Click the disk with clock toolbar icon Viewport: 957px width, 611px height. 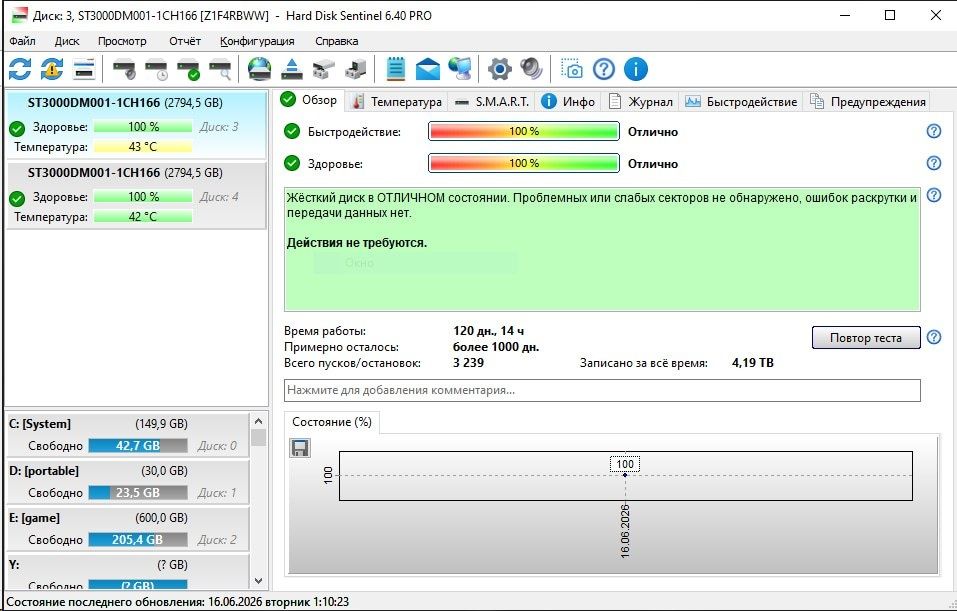tap(156, 69)
